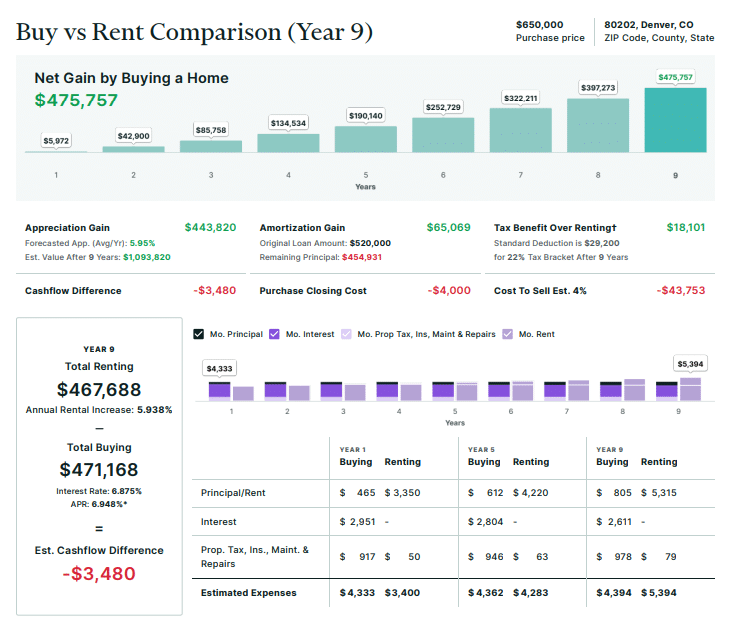Click the Year 1 net gain bar

click(56, 151)
